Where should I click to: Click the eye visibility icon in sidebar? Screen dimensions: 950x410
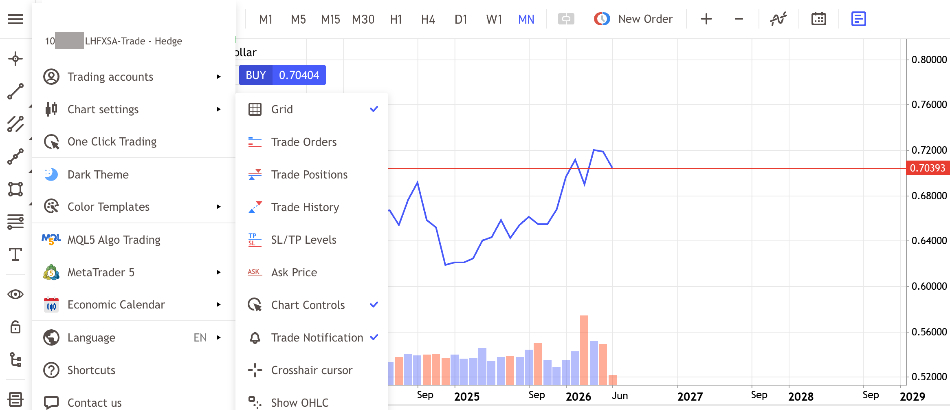[x=15, y=294]
